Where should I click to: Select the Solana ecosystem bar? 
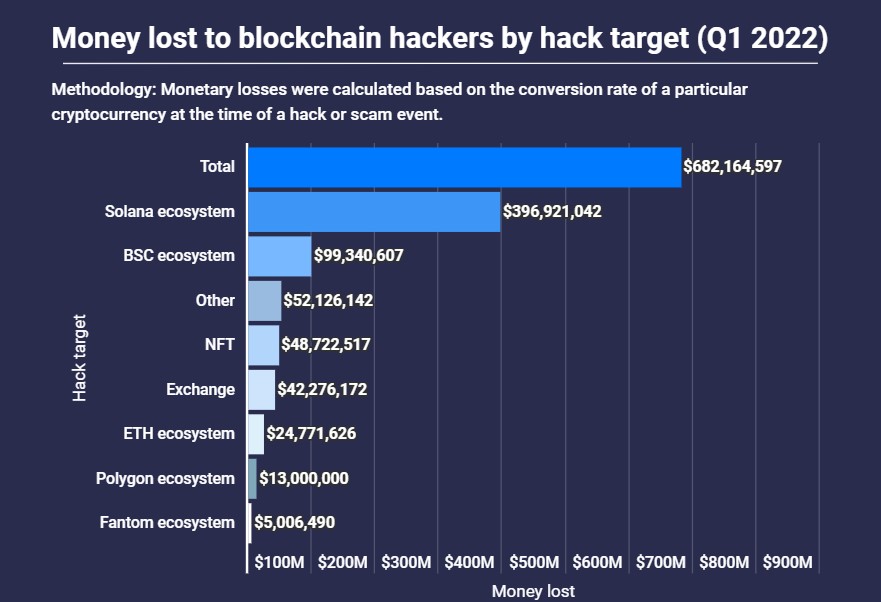click(374, 211)
